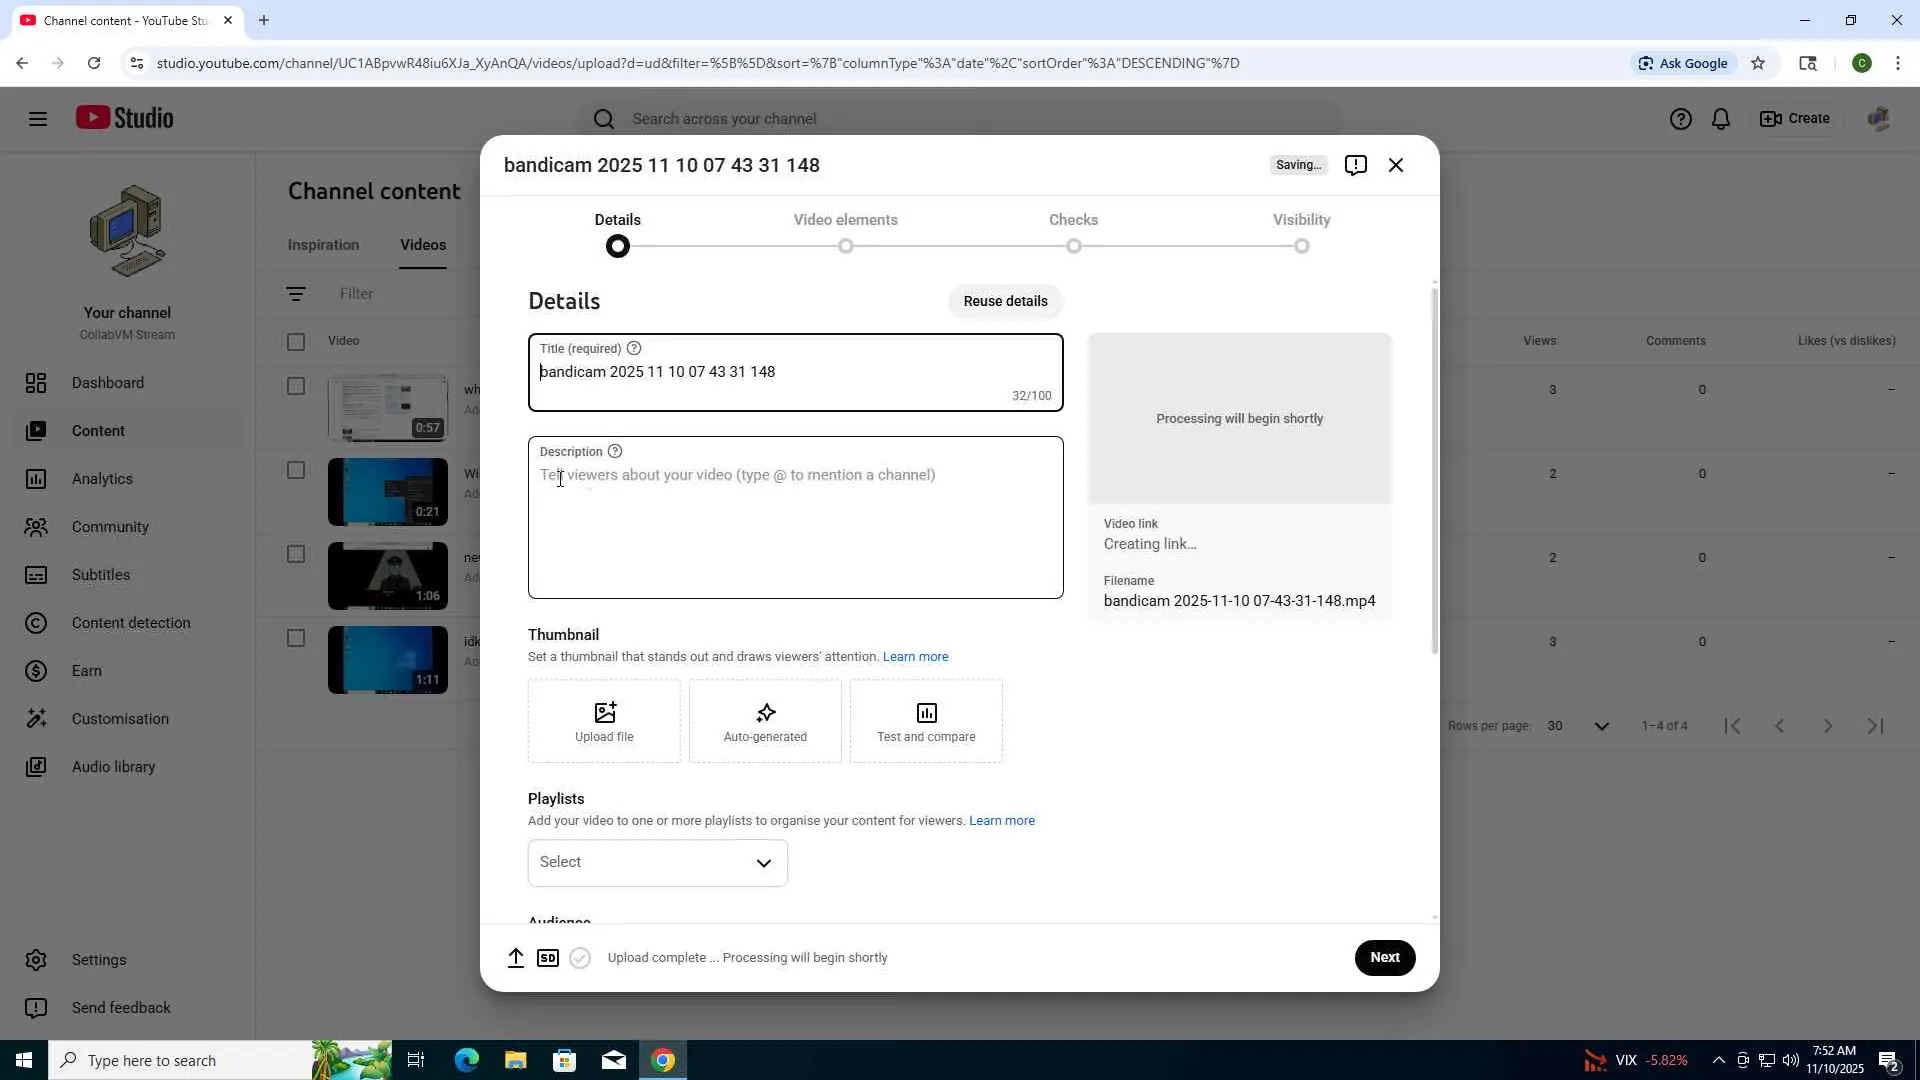Switch to the Inspiration tab
Image resolution: width=1920 pixels, height=1080 pixels.
click(323, 245)
